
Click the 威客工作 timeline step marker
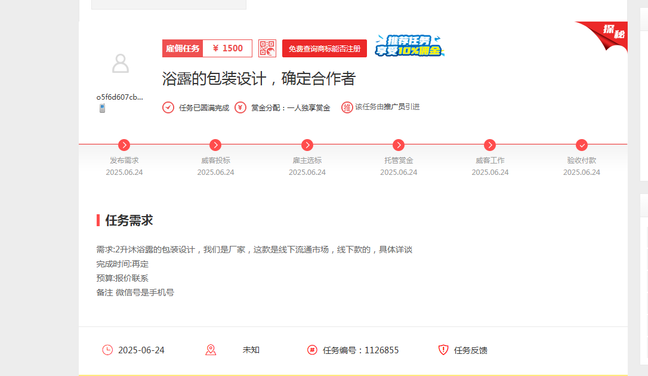[490, 145]
